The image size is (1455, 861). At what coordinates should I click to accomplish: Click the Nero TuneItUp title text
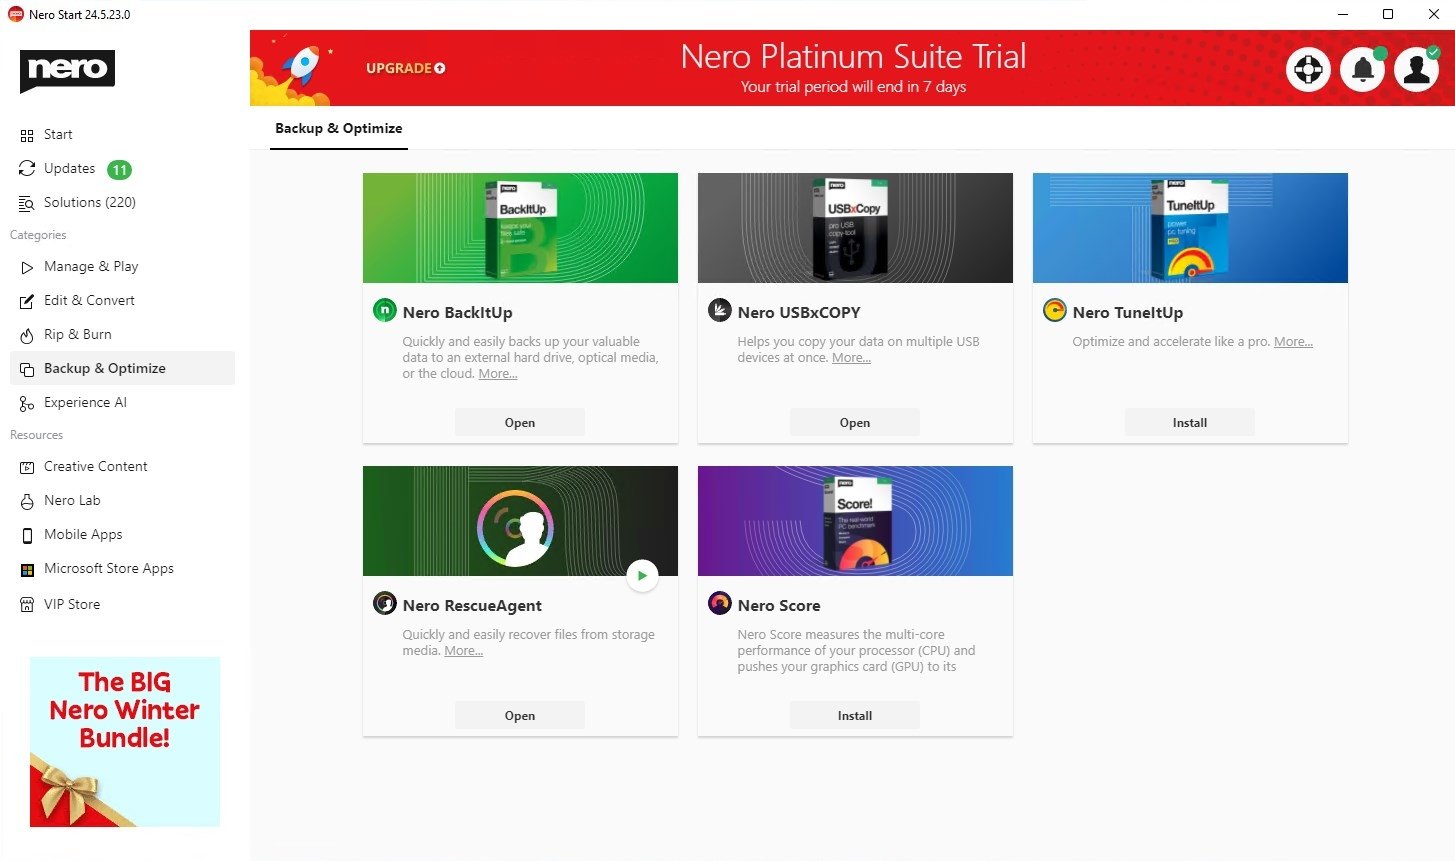click(x=1128, y=313)
